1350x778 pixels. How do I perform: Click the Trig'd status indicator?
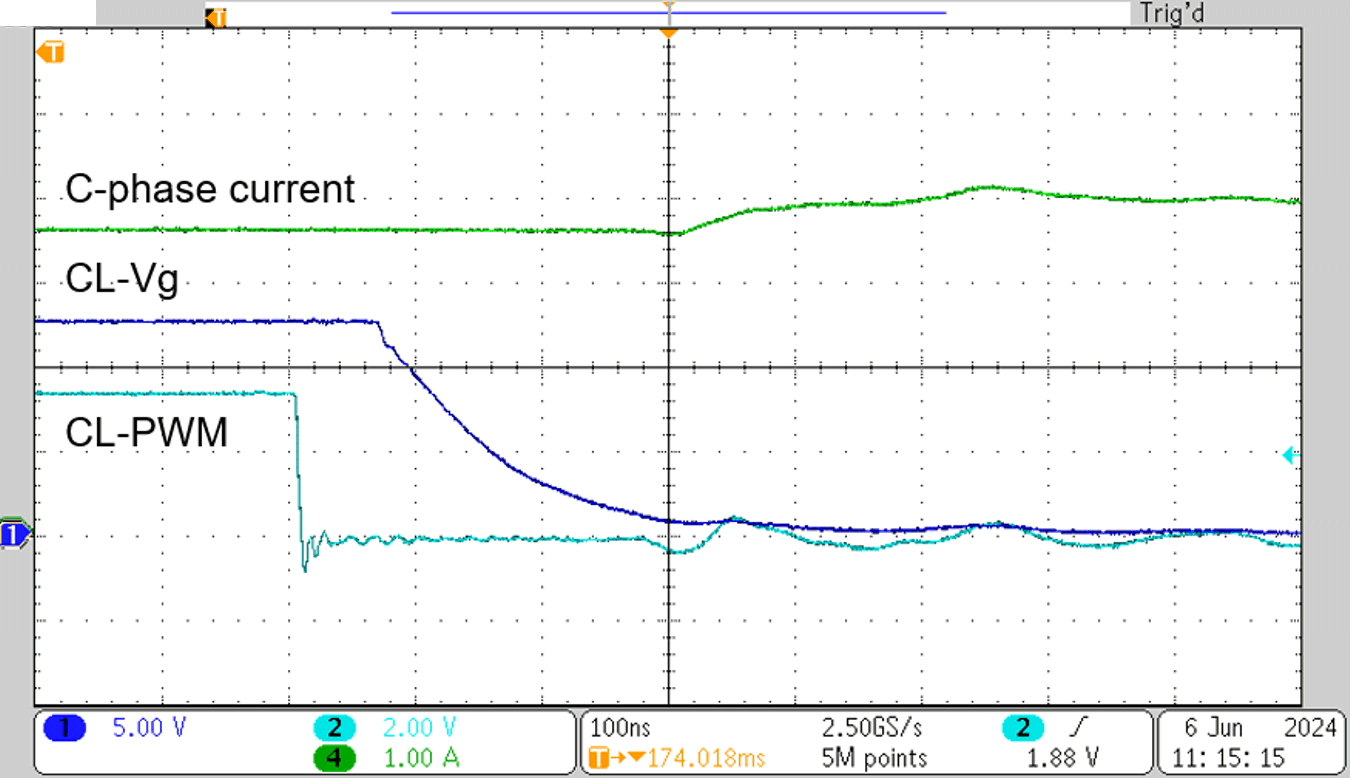[x=1172, y=14]
